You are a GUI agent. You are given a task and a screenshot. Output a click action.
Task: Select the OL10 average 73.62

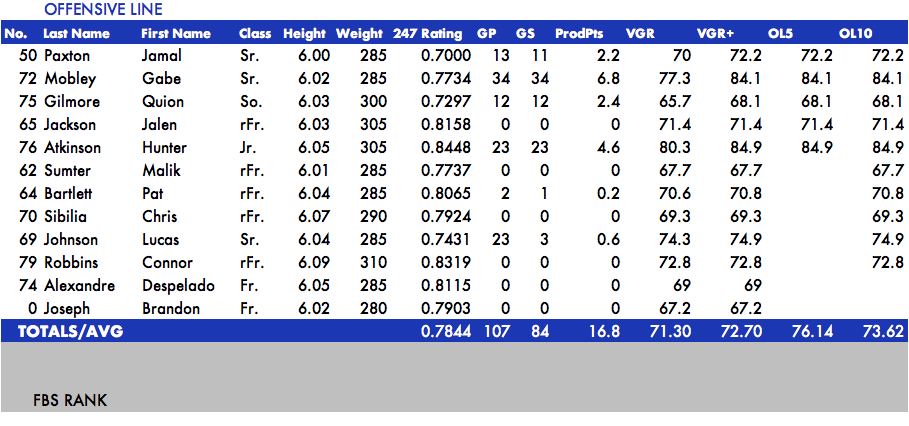pos(885,332)
